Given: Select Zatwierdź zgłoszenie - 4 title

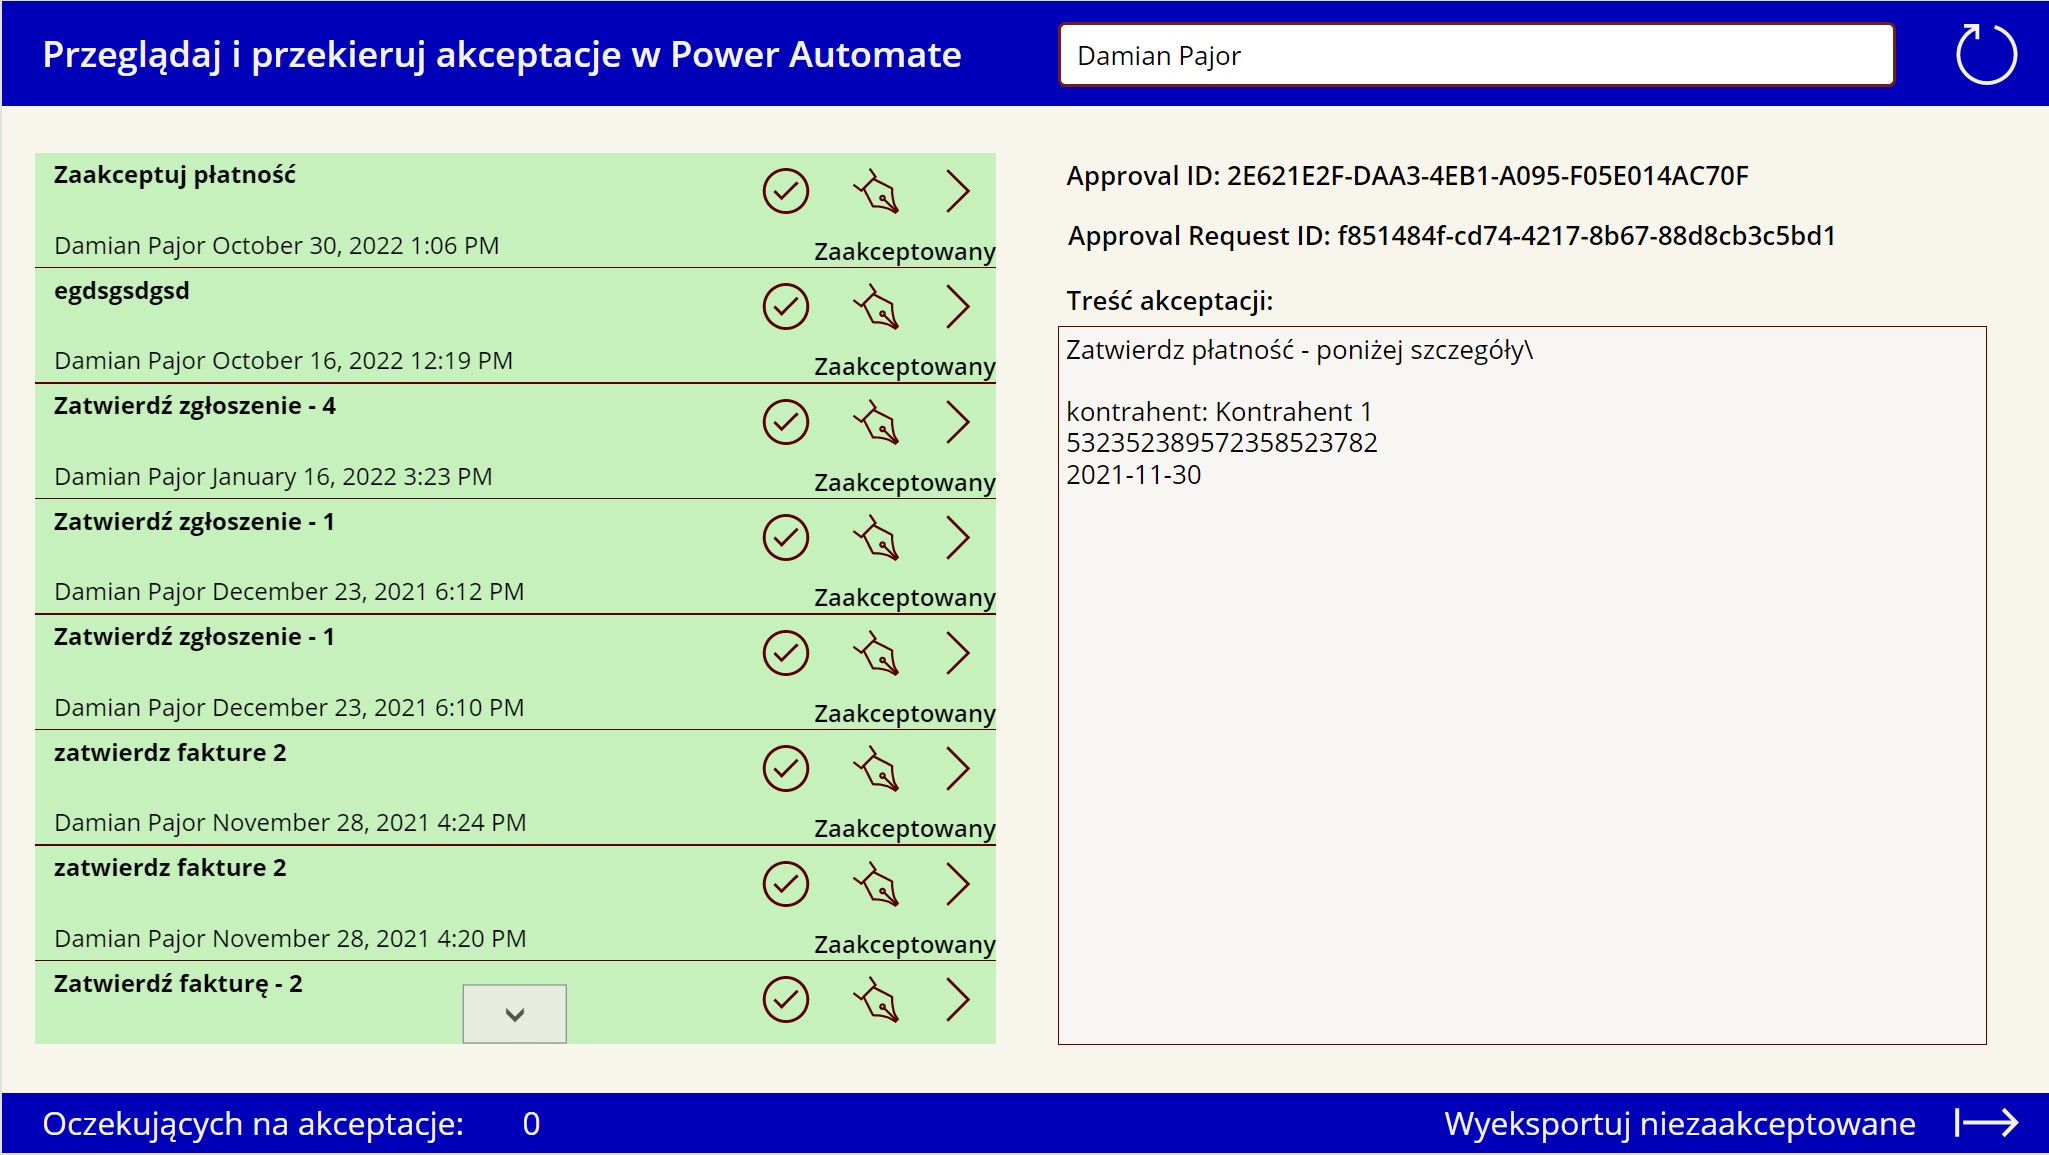Looking at the screenshot, I should [195, 406].
